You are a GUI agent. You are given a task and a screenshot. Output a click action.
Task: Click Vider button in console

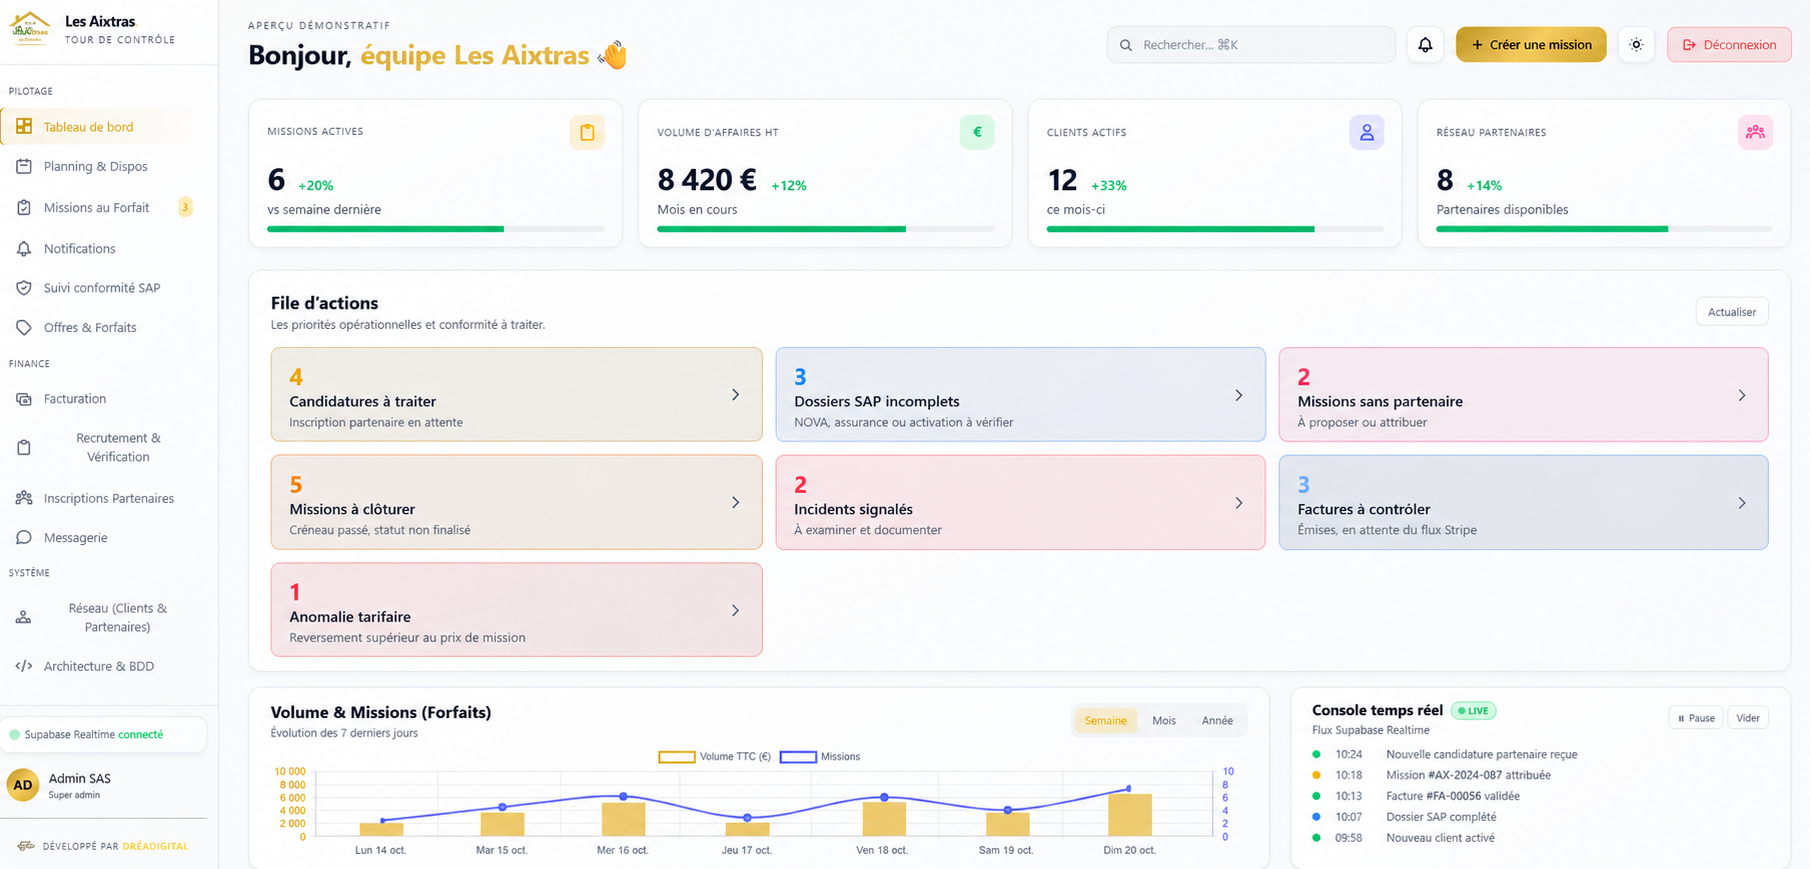1748,718
